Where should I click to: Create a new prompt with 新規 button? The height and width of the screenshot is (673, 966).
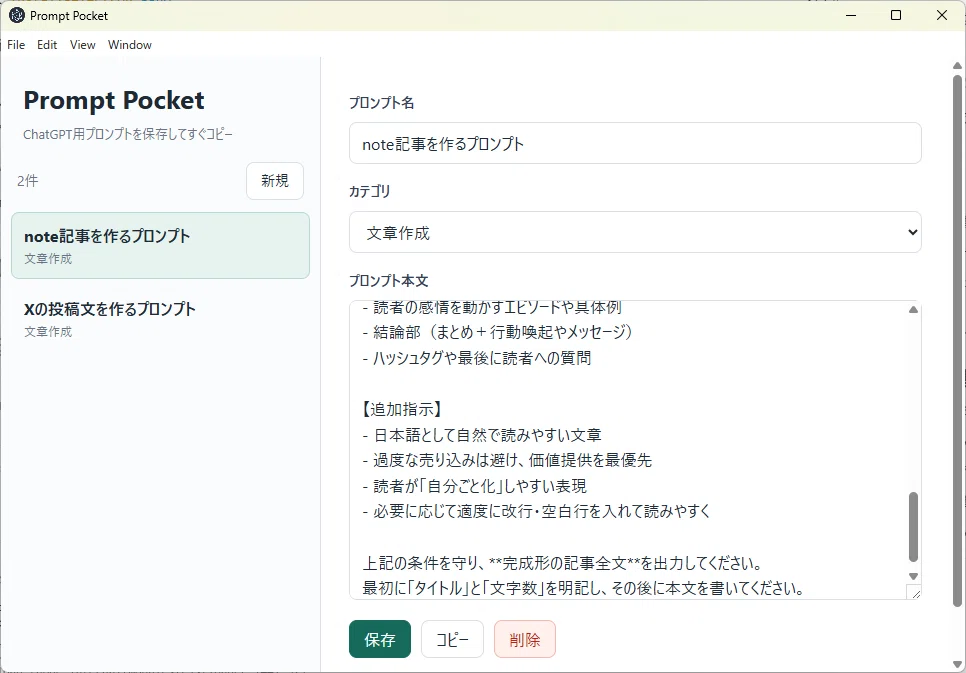275,181
